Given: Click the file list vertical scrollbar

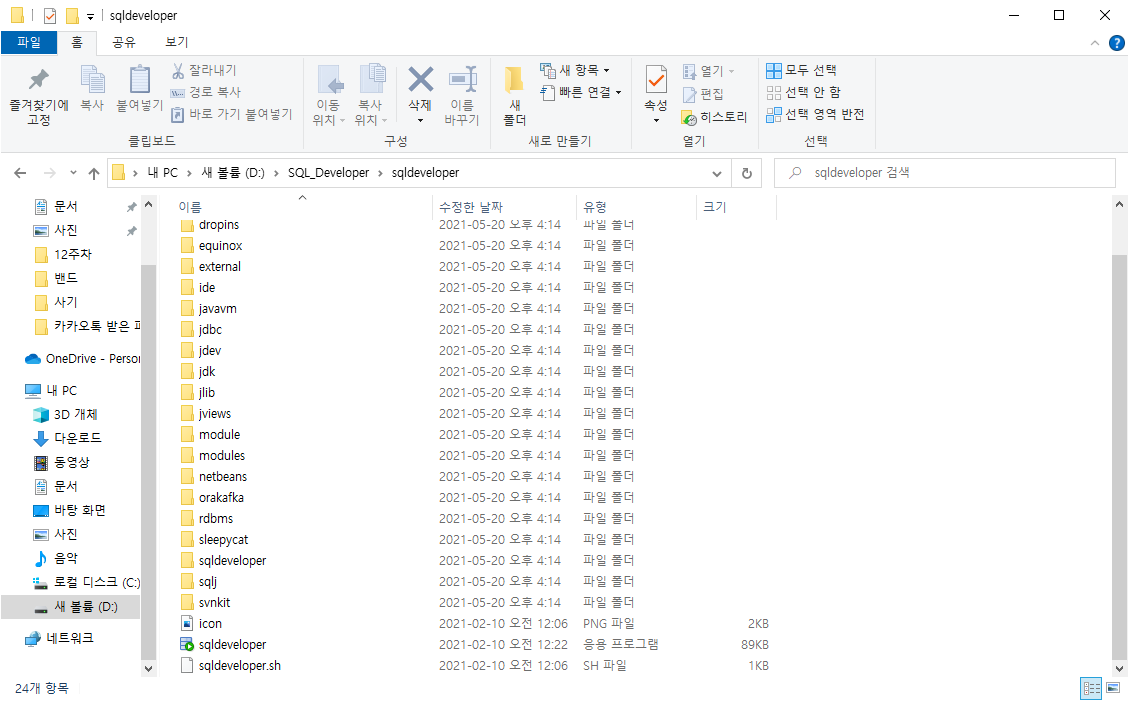Looking at the screenshot, I should [x=1120, y=456].
